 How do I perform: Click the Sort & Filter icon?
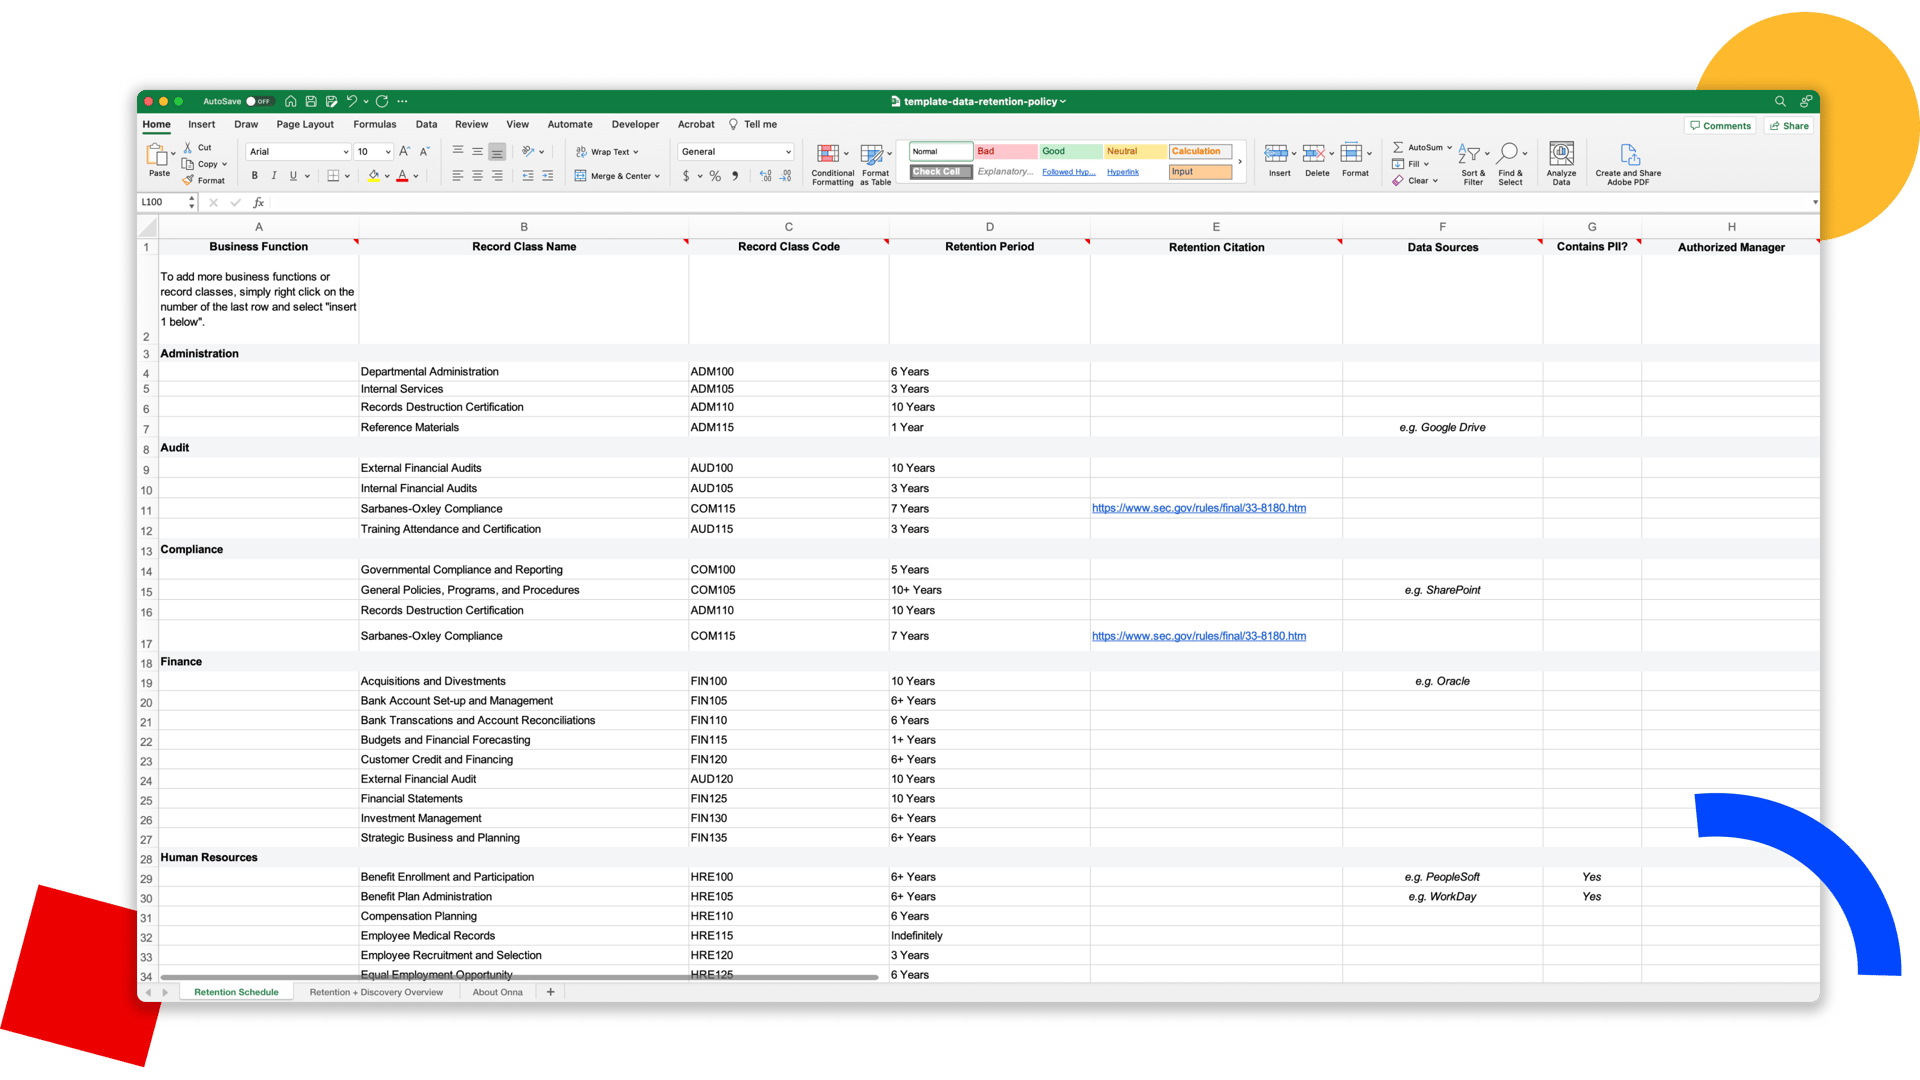1469,154
